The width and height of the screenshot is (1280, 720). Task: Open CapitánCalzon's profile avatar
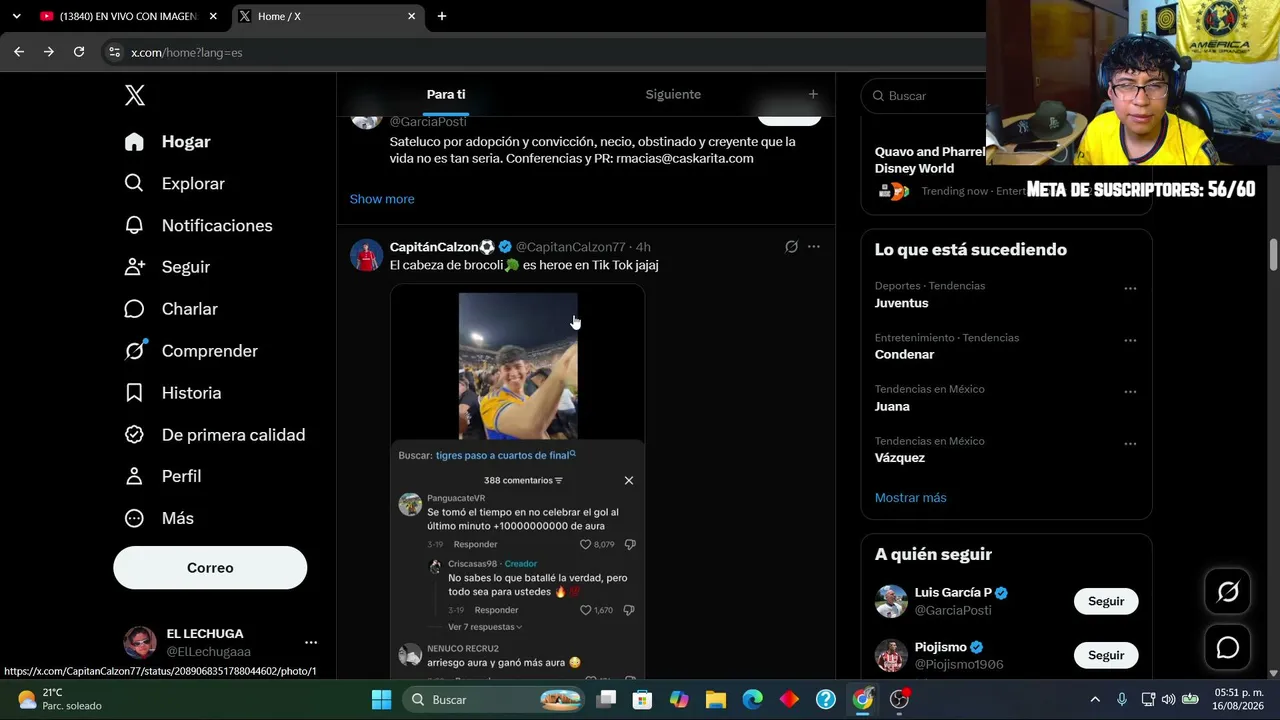tap(367, 255)
